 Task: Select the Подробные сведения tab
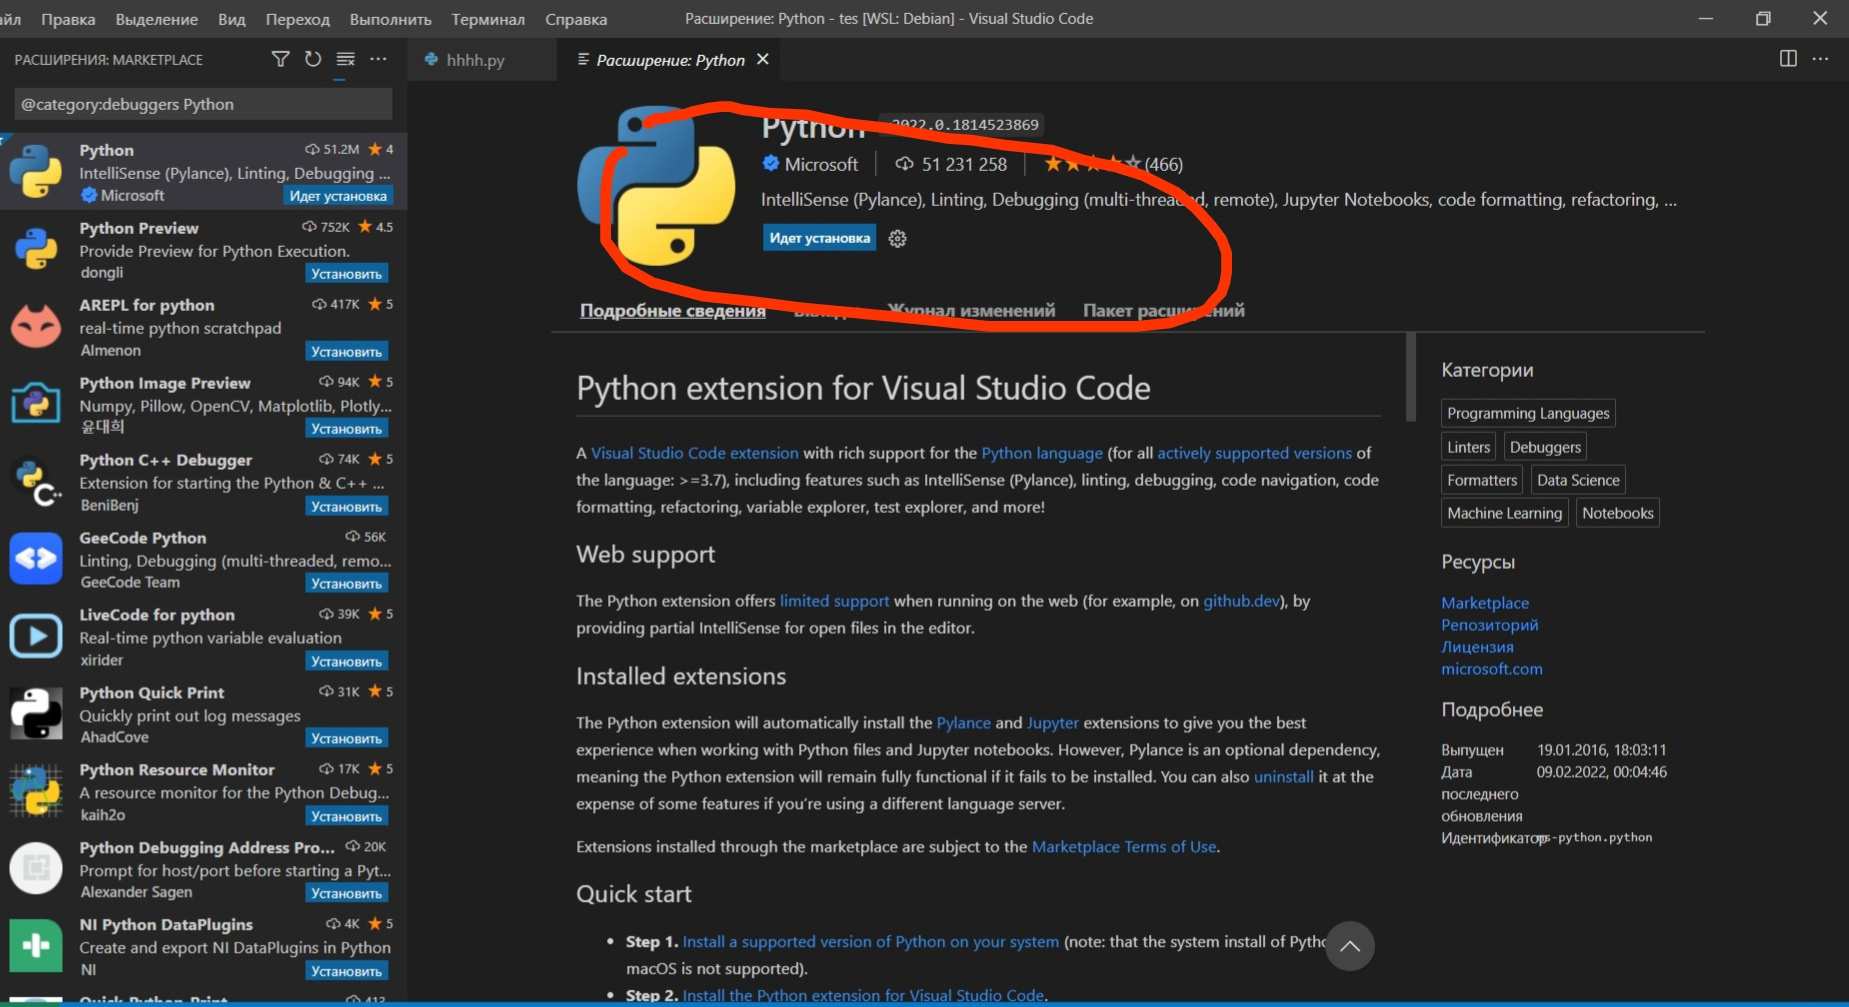pos(673,310)
